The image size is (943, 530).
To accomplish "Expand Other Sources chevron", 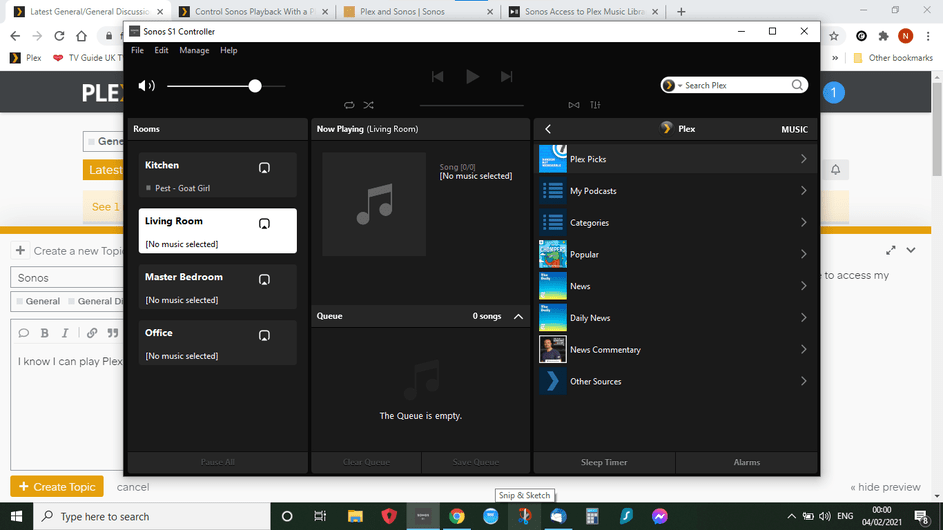I will point(803,381).
